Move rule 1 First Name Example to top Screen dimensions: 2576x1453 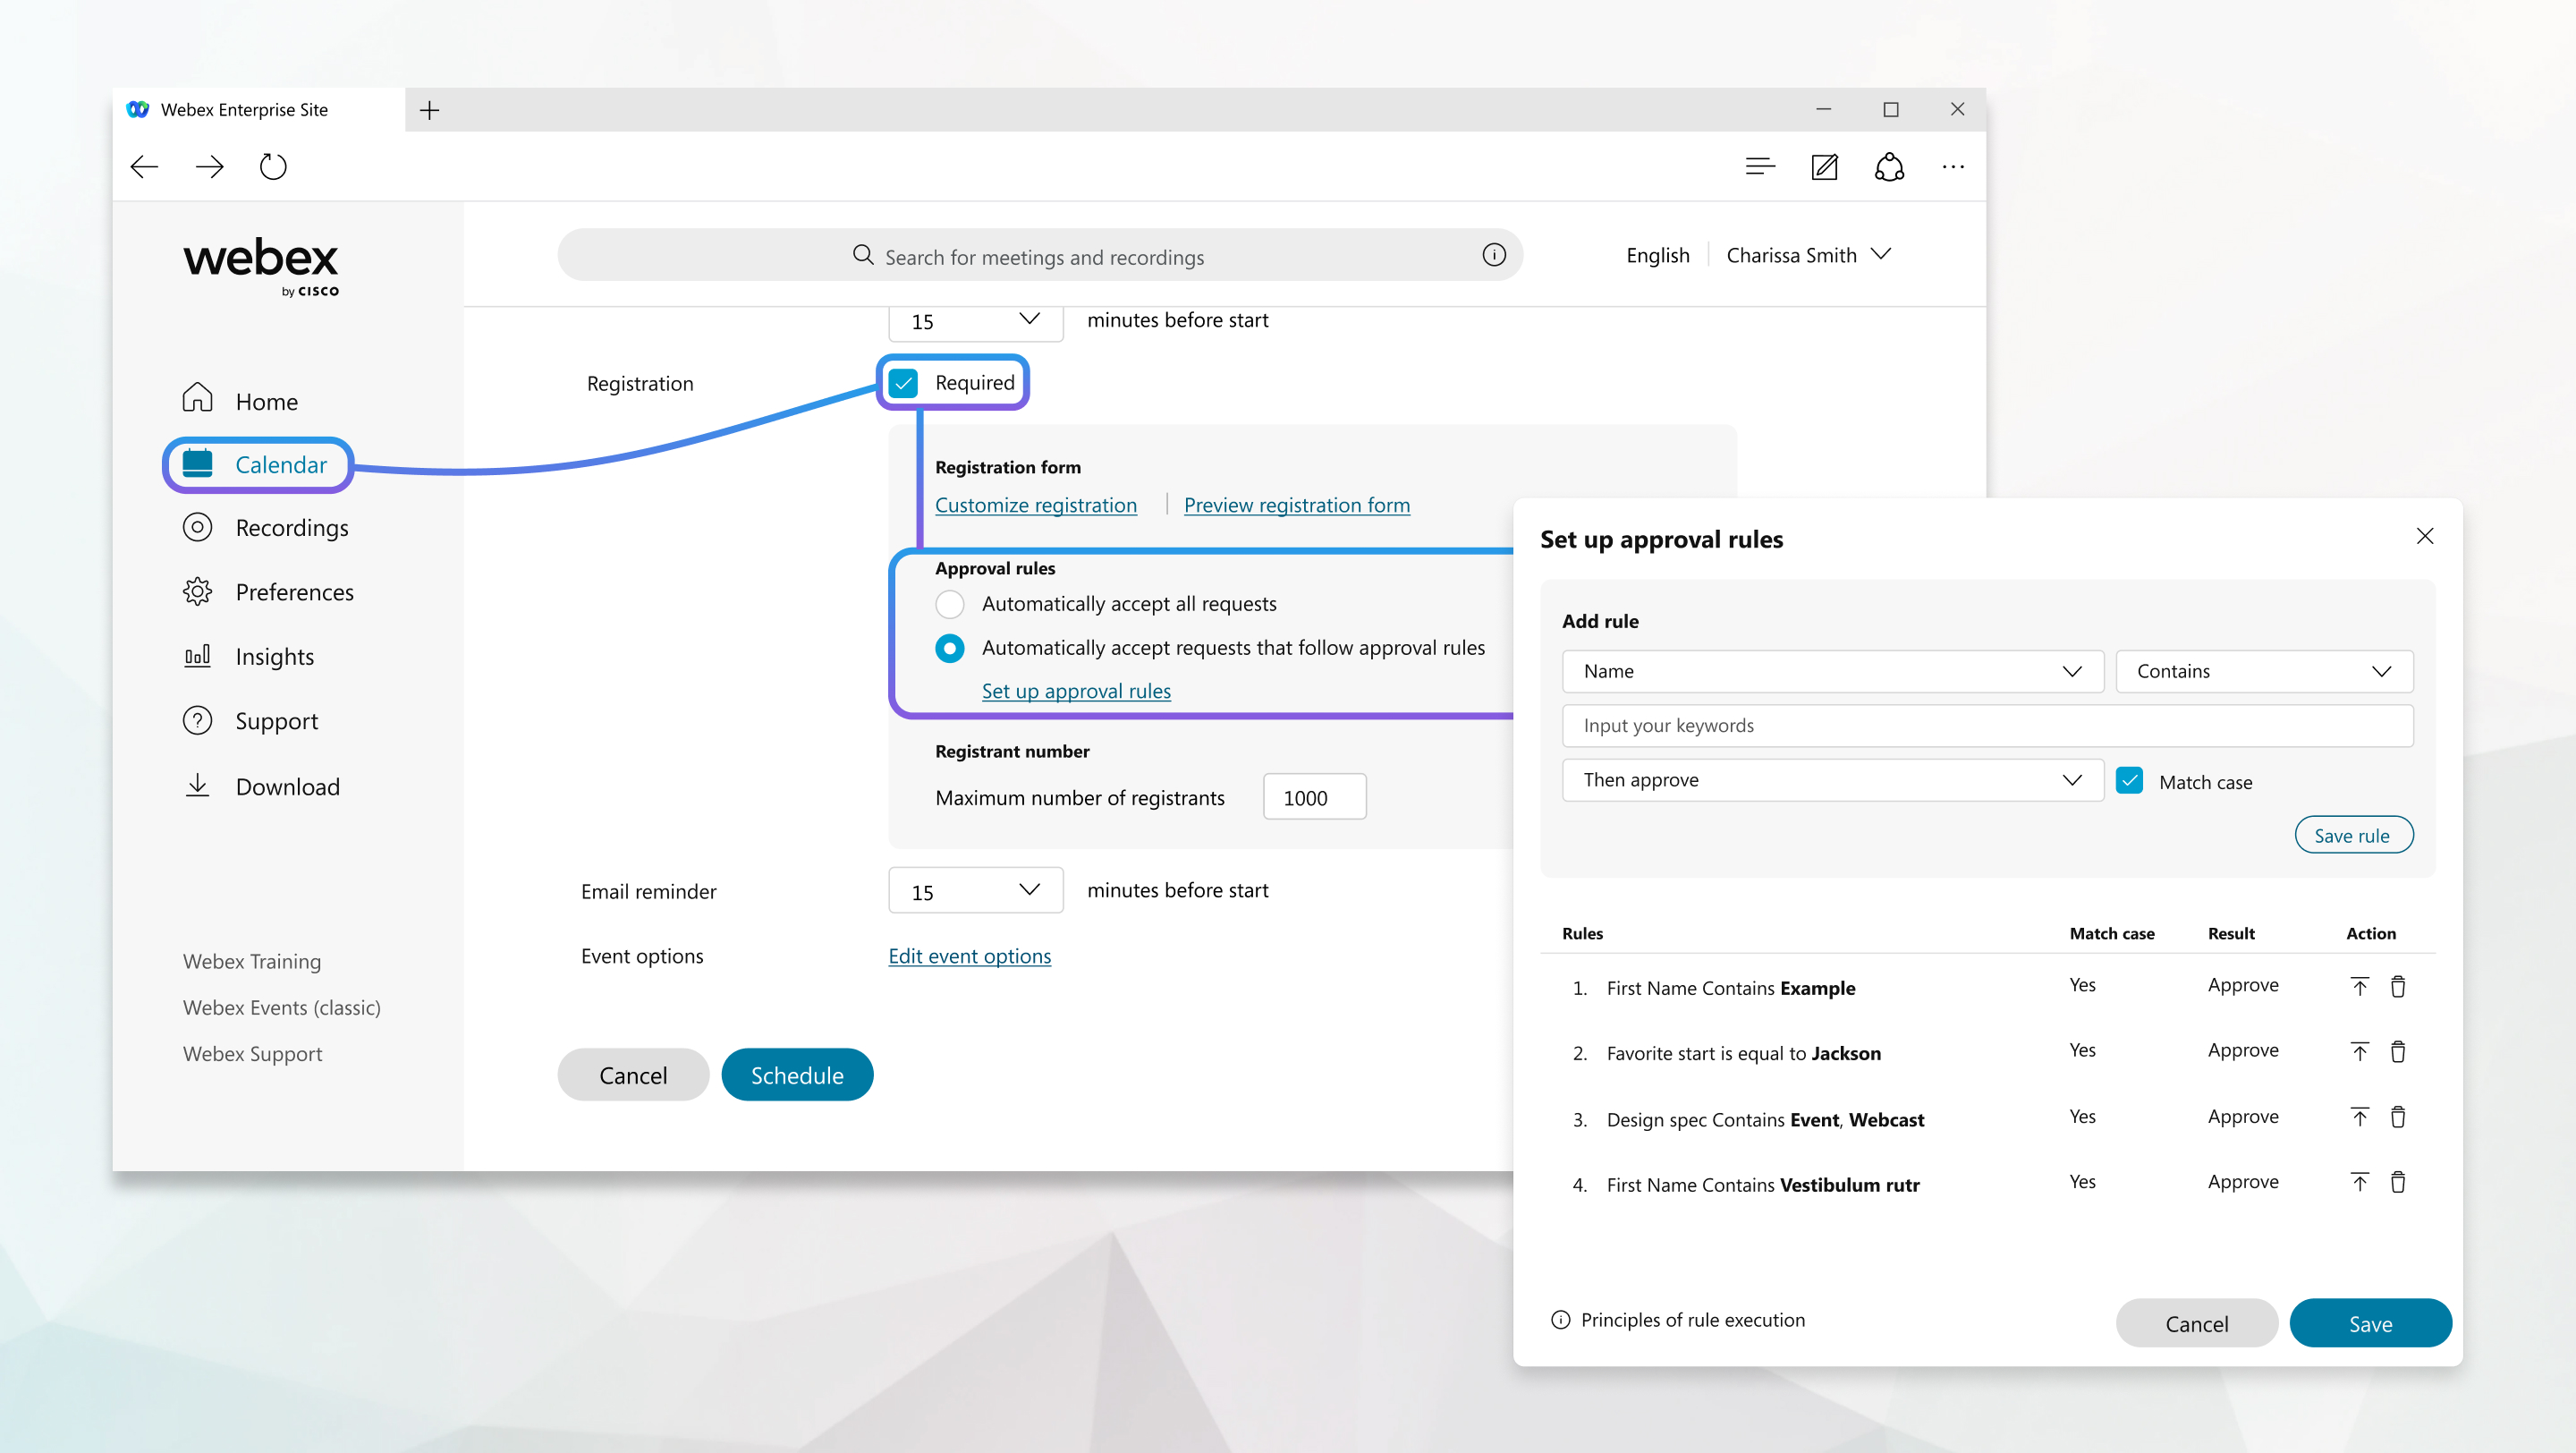[x=2359, y=987]
